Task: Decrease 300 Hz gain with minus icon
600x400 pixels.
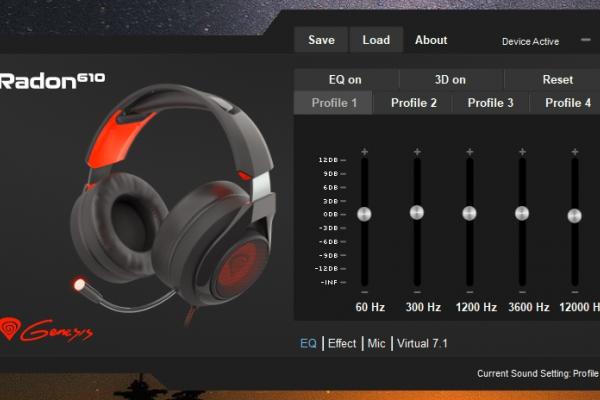Action: [x=417, y=292]
